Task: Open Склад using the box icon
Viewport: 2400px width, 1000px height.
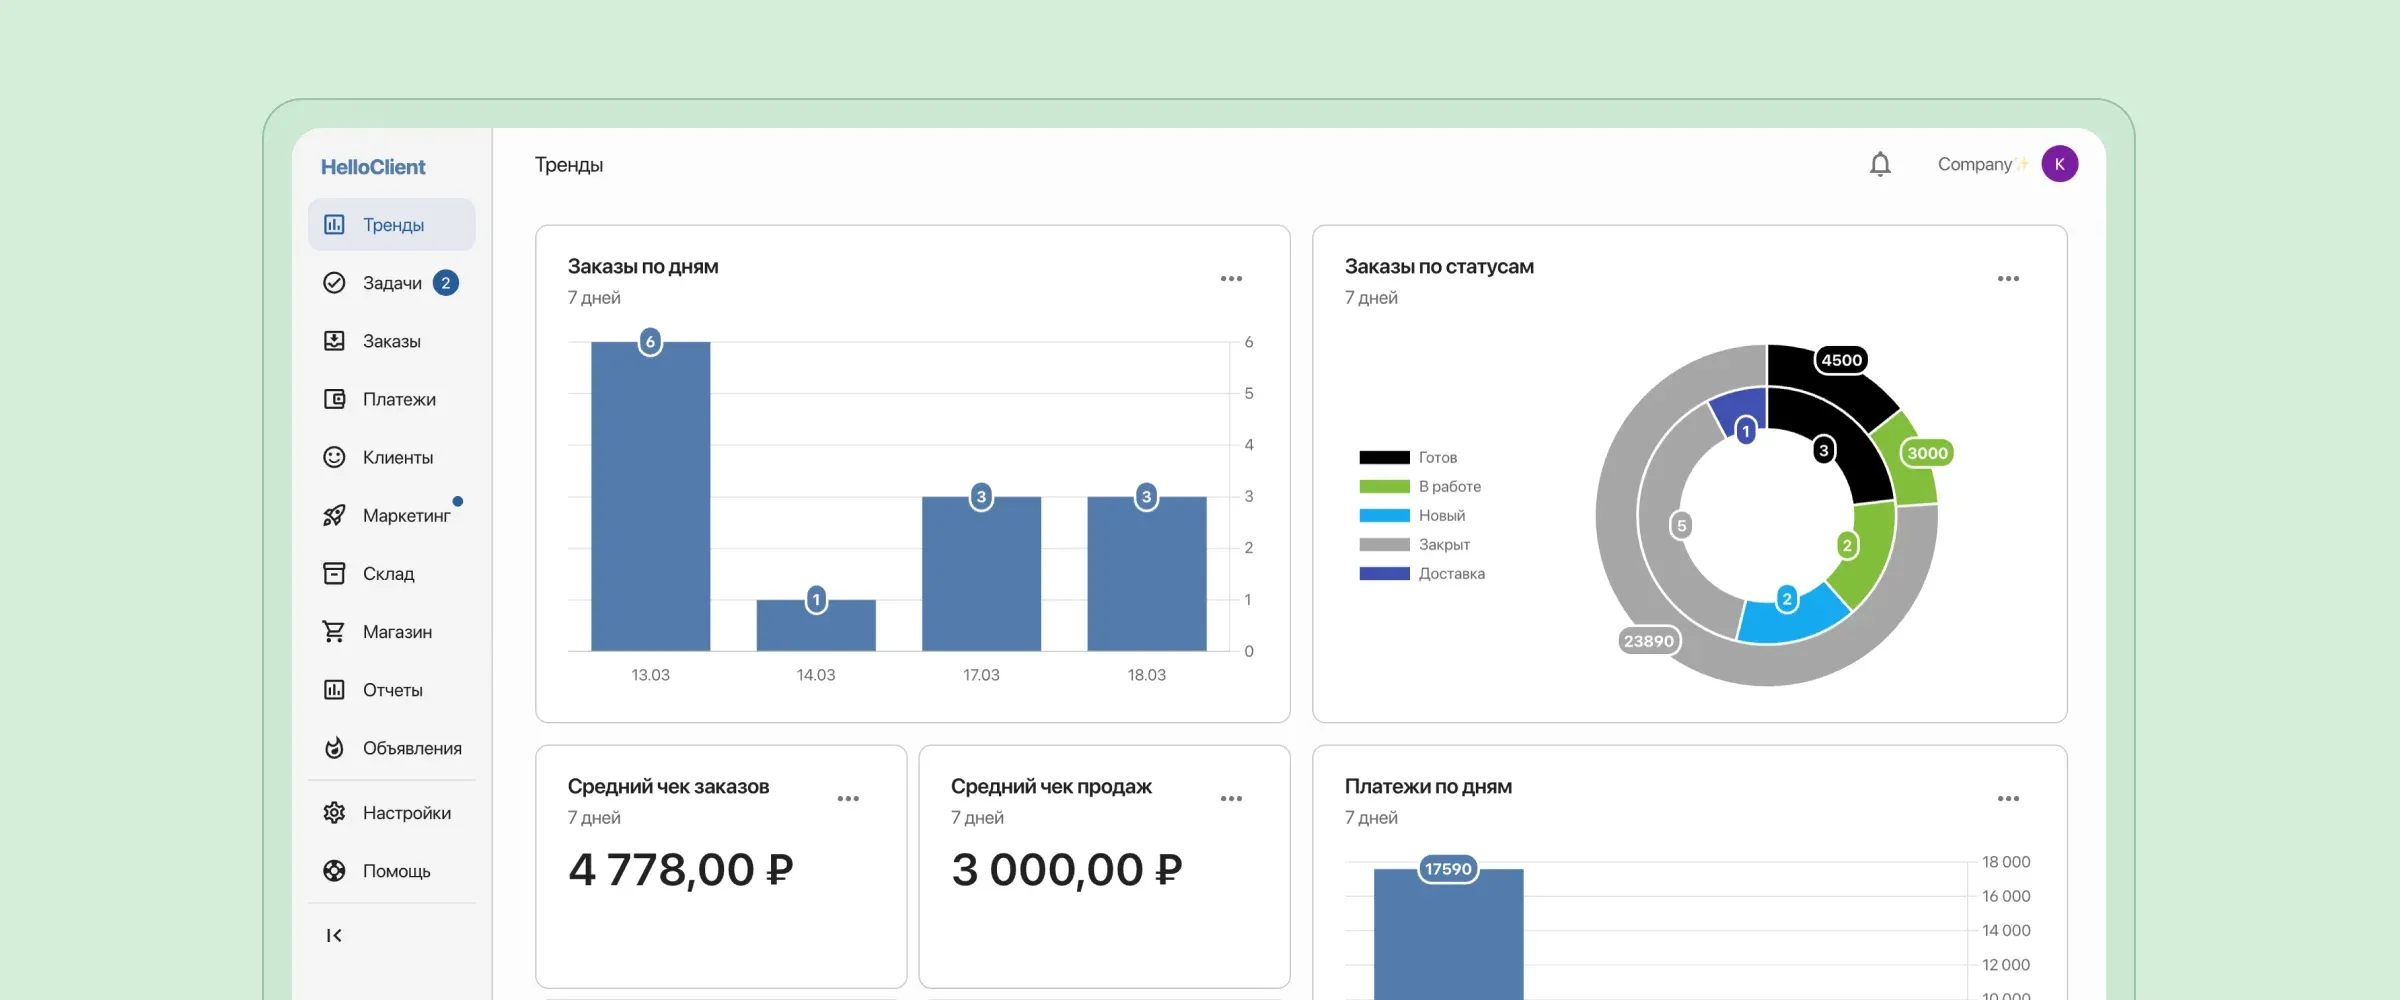Action: [x=335, y=573]
